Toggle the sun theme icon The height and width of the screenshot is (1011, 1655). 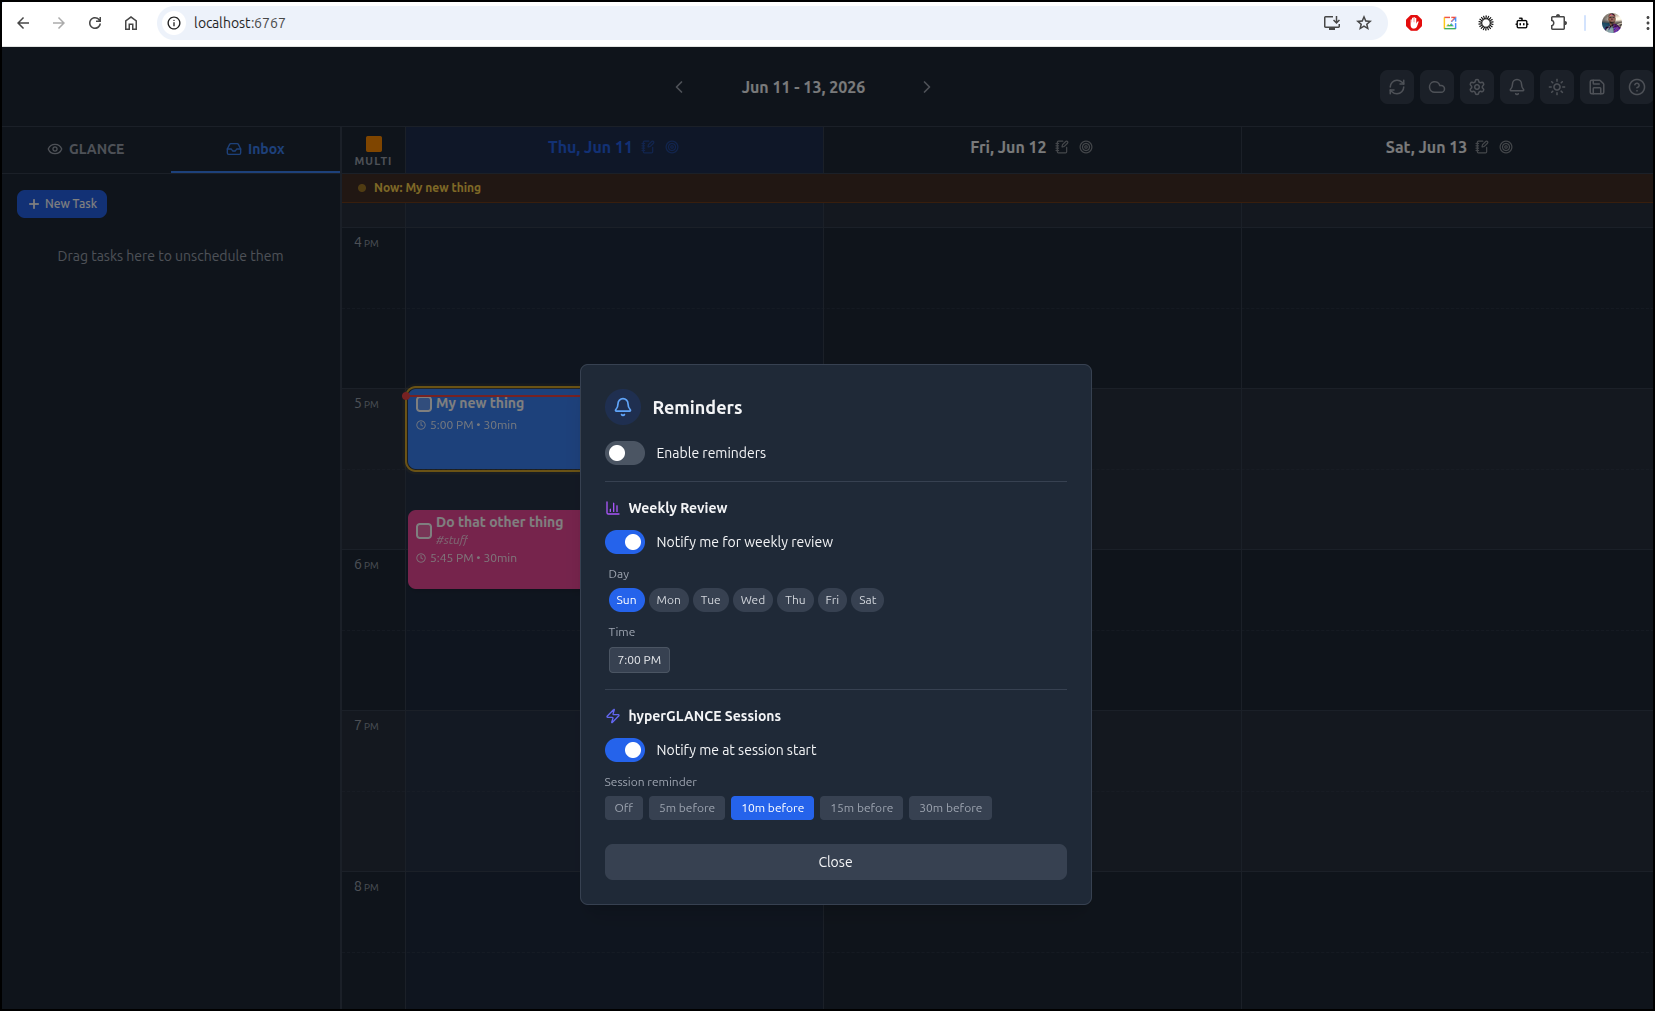(1557, 87)
